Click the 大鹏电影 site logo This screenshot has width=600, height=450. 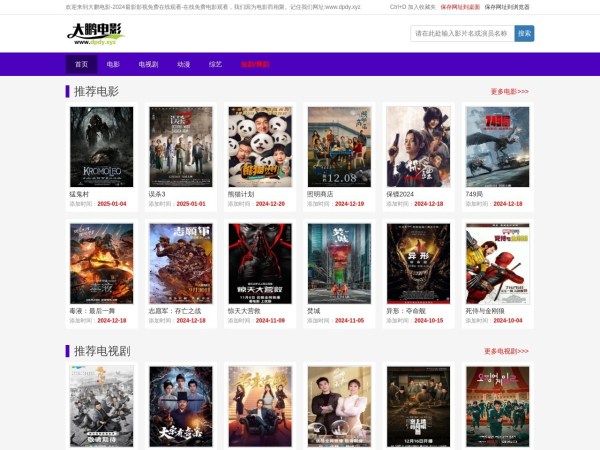93,34
